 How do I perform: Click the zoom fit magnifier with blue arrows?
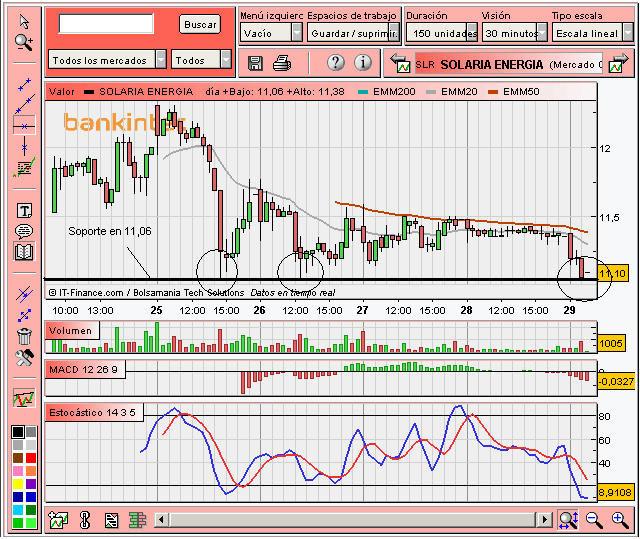click(568, 520)
